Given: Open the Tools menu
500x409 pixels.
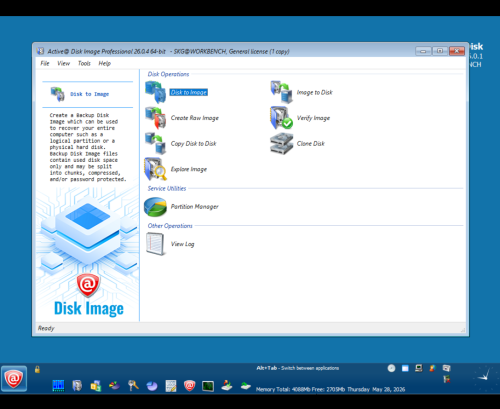Looking at the screenshot, I should pyautogui.click(x=84, y=63).
